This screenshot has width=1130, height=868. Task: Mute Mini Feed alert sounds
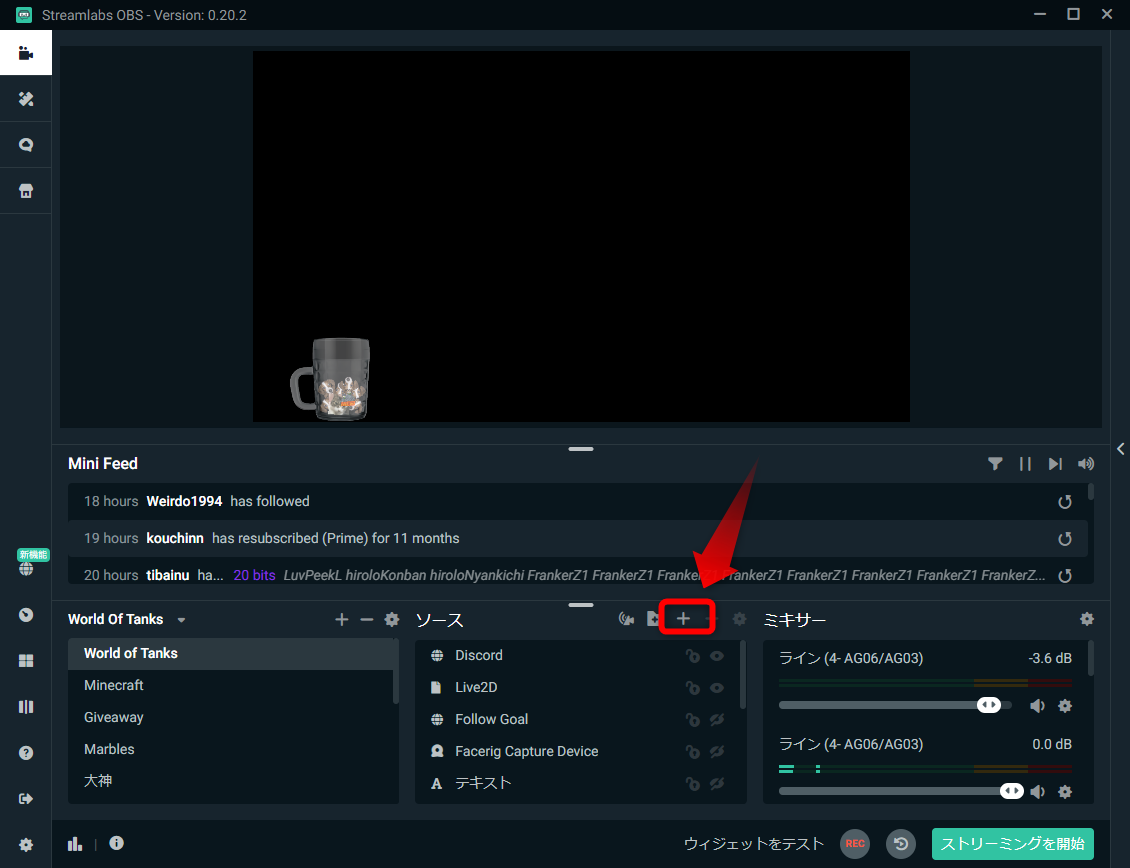tap(1085, 464)
